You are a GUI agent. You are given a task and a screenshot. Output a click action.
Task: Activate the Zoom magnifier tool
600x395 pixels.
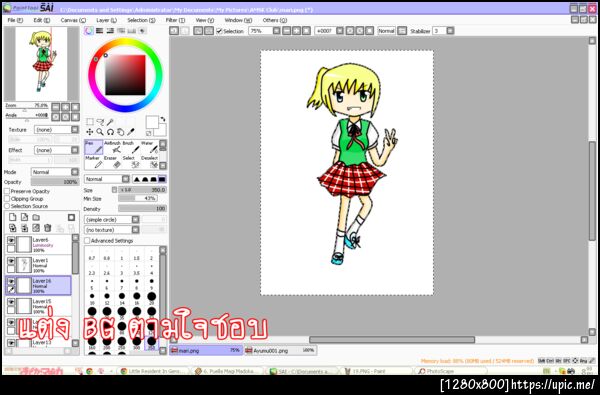[x=100, y=132]
